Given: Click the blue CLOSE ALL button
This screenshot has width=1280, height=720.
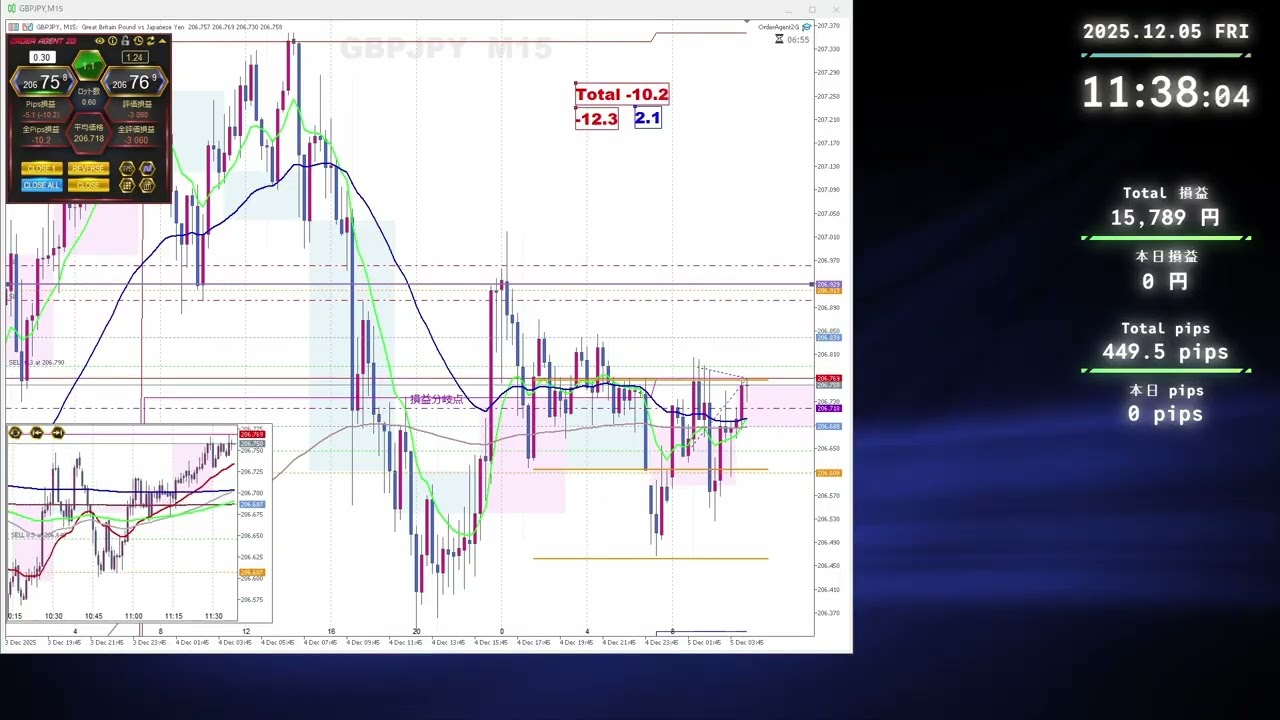Looking at the screenshot, I should [41, 185].
